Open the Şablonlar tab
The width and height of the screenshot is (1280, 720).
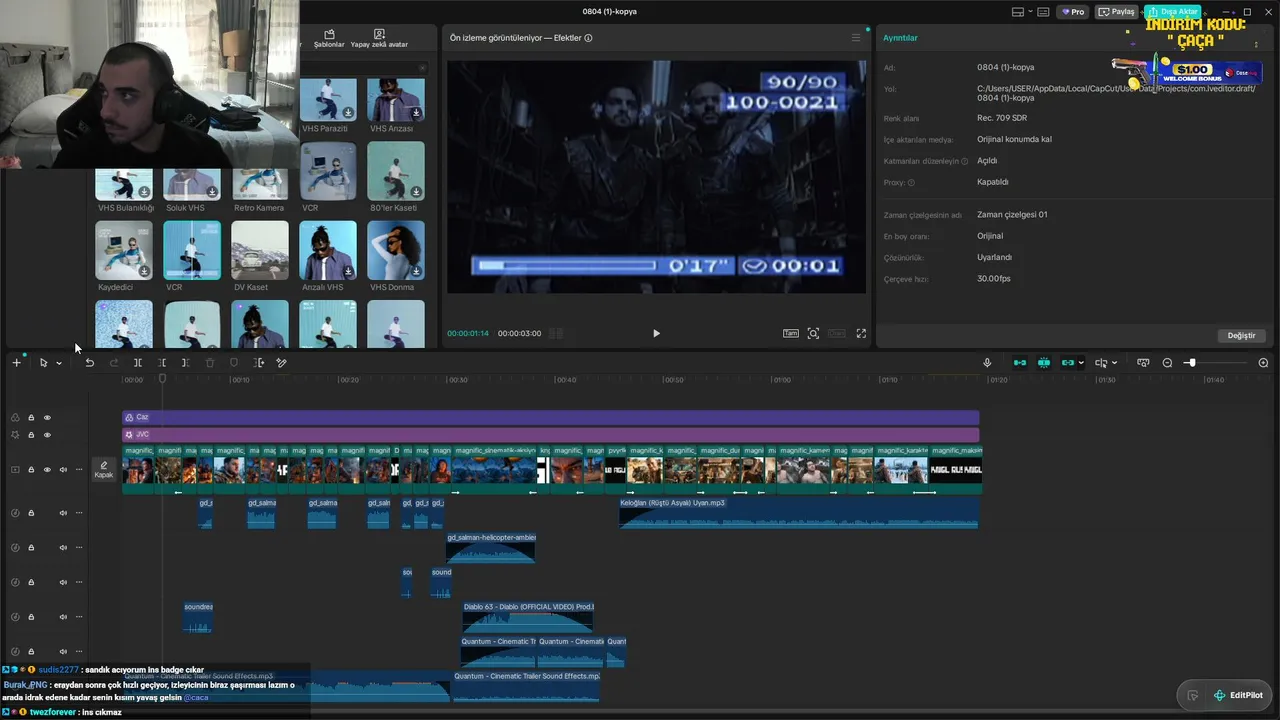click(329, 39)
